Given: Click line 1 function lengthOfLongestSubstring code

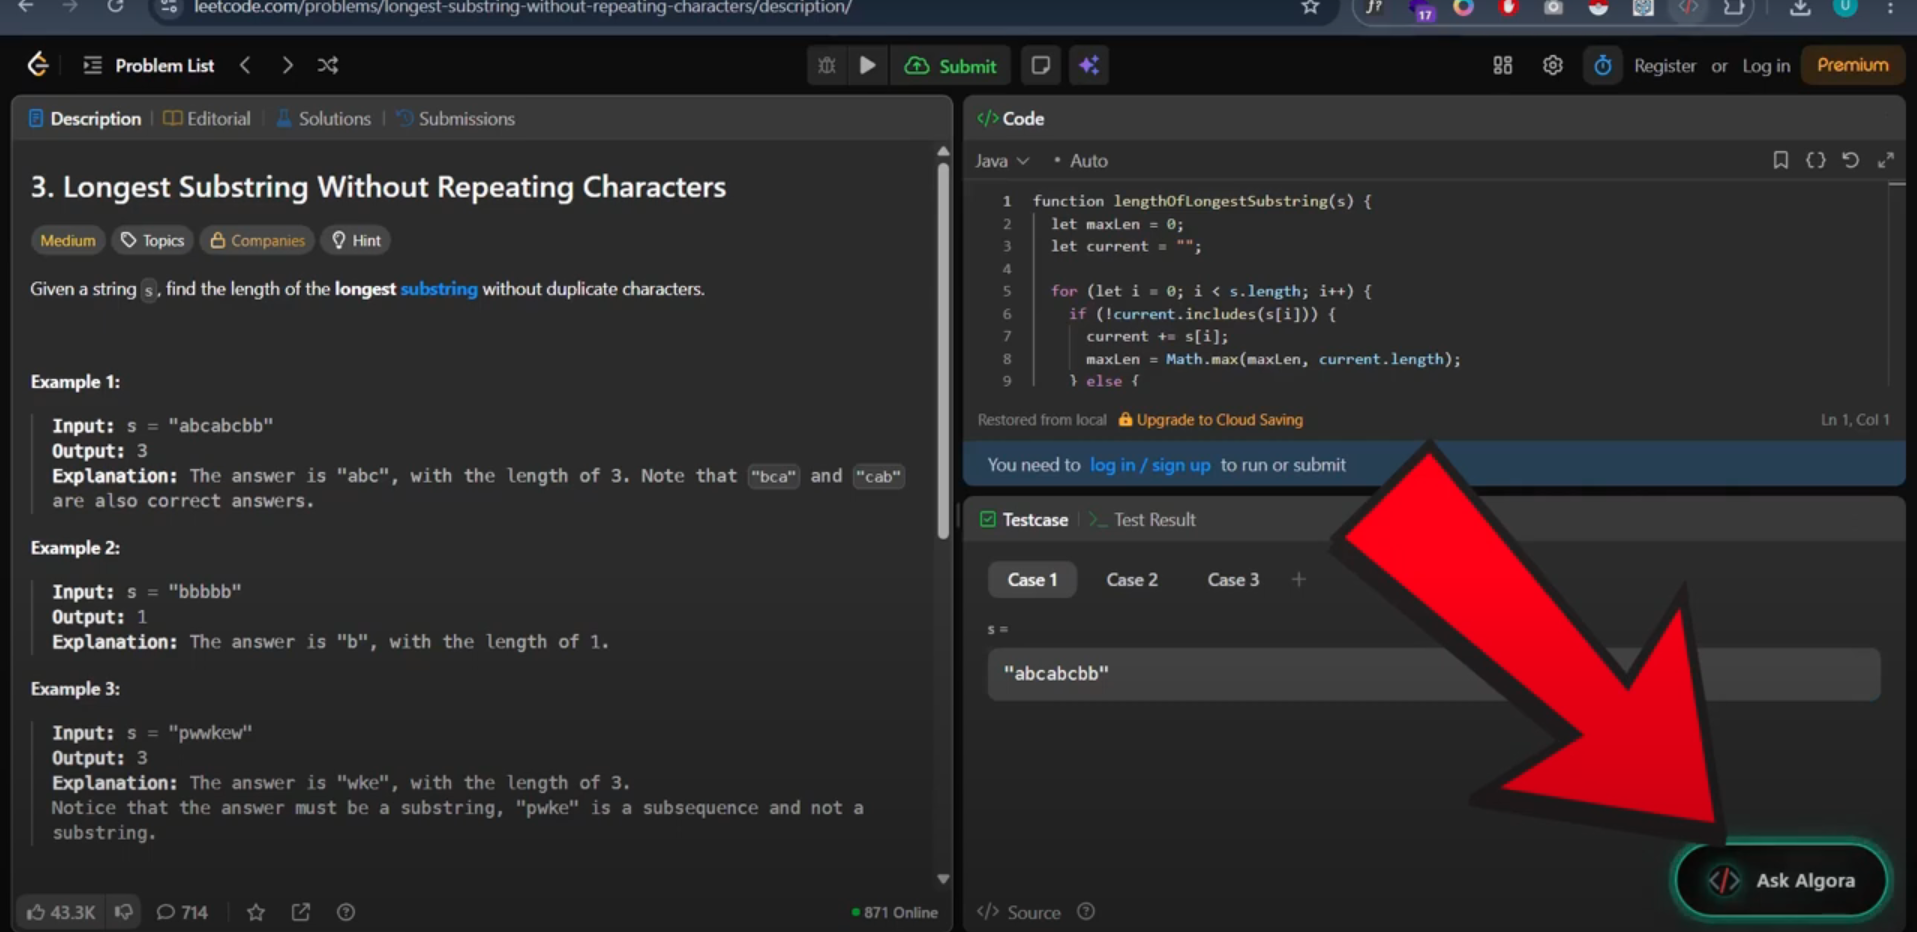Looking at the screenshot, I should pyautogui.click(x=1202, y=201).
